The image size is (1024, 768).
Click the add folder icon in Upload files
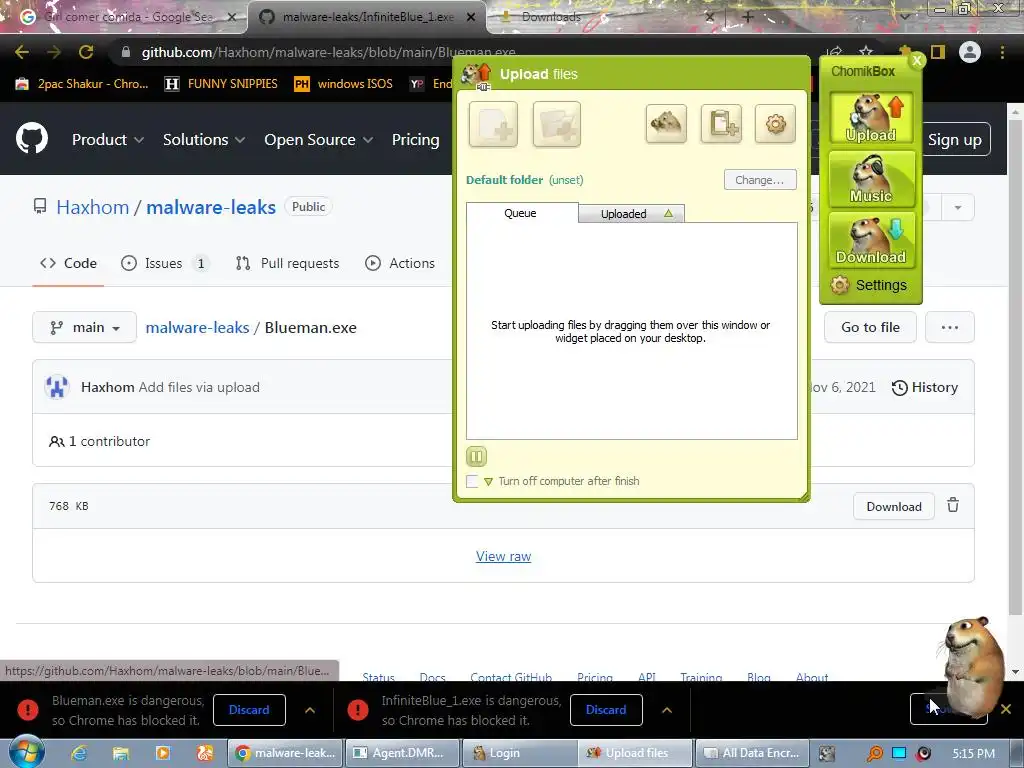(x=556, y=124)
